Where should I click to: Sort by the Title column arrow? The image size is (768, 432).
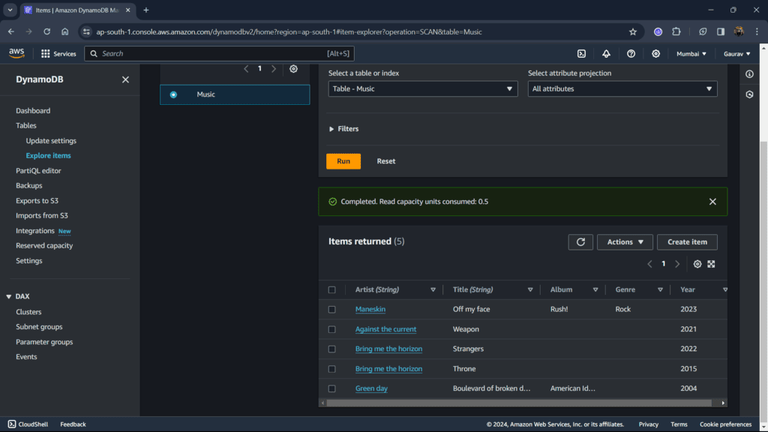tap(530, 290)
